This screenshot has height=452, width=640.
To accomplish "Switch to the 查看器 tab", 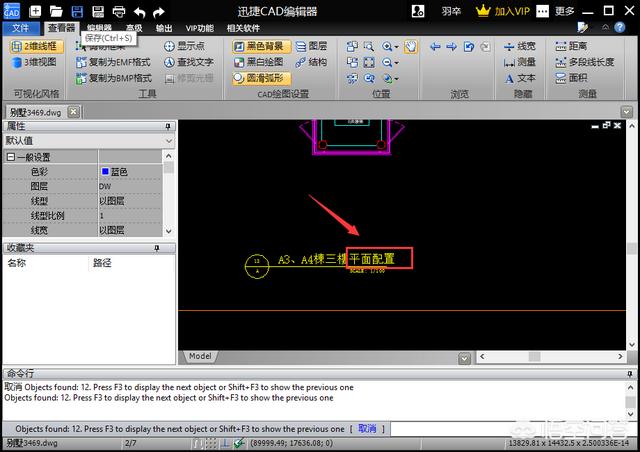I will click(62, 28).
